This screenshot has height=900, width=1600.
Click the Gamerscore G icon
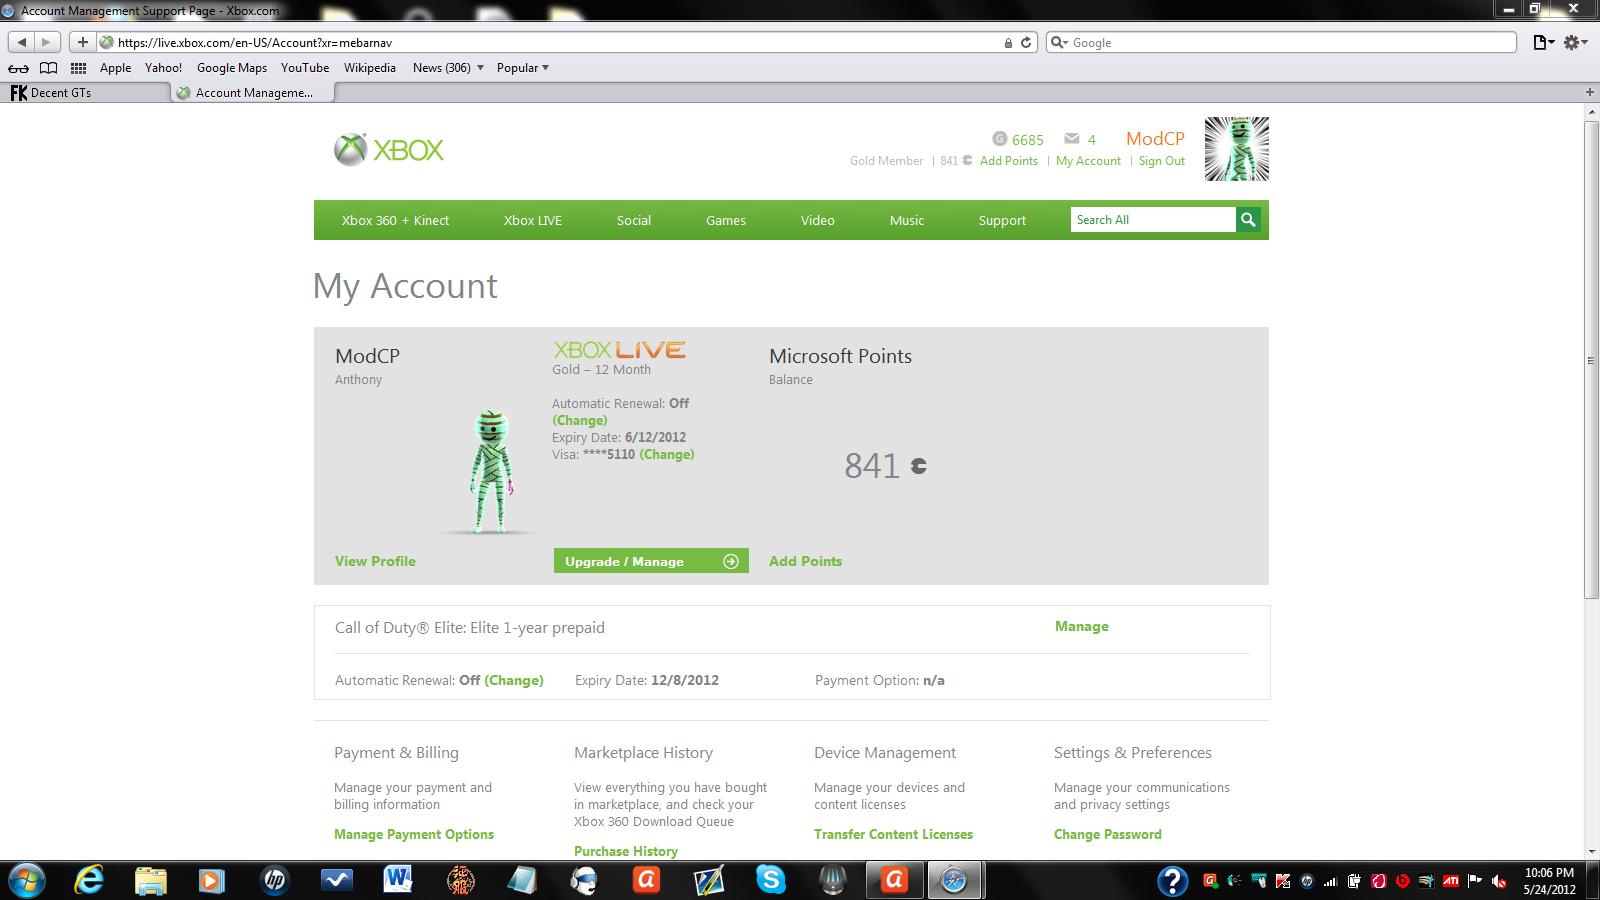(x=1000, y=139)
